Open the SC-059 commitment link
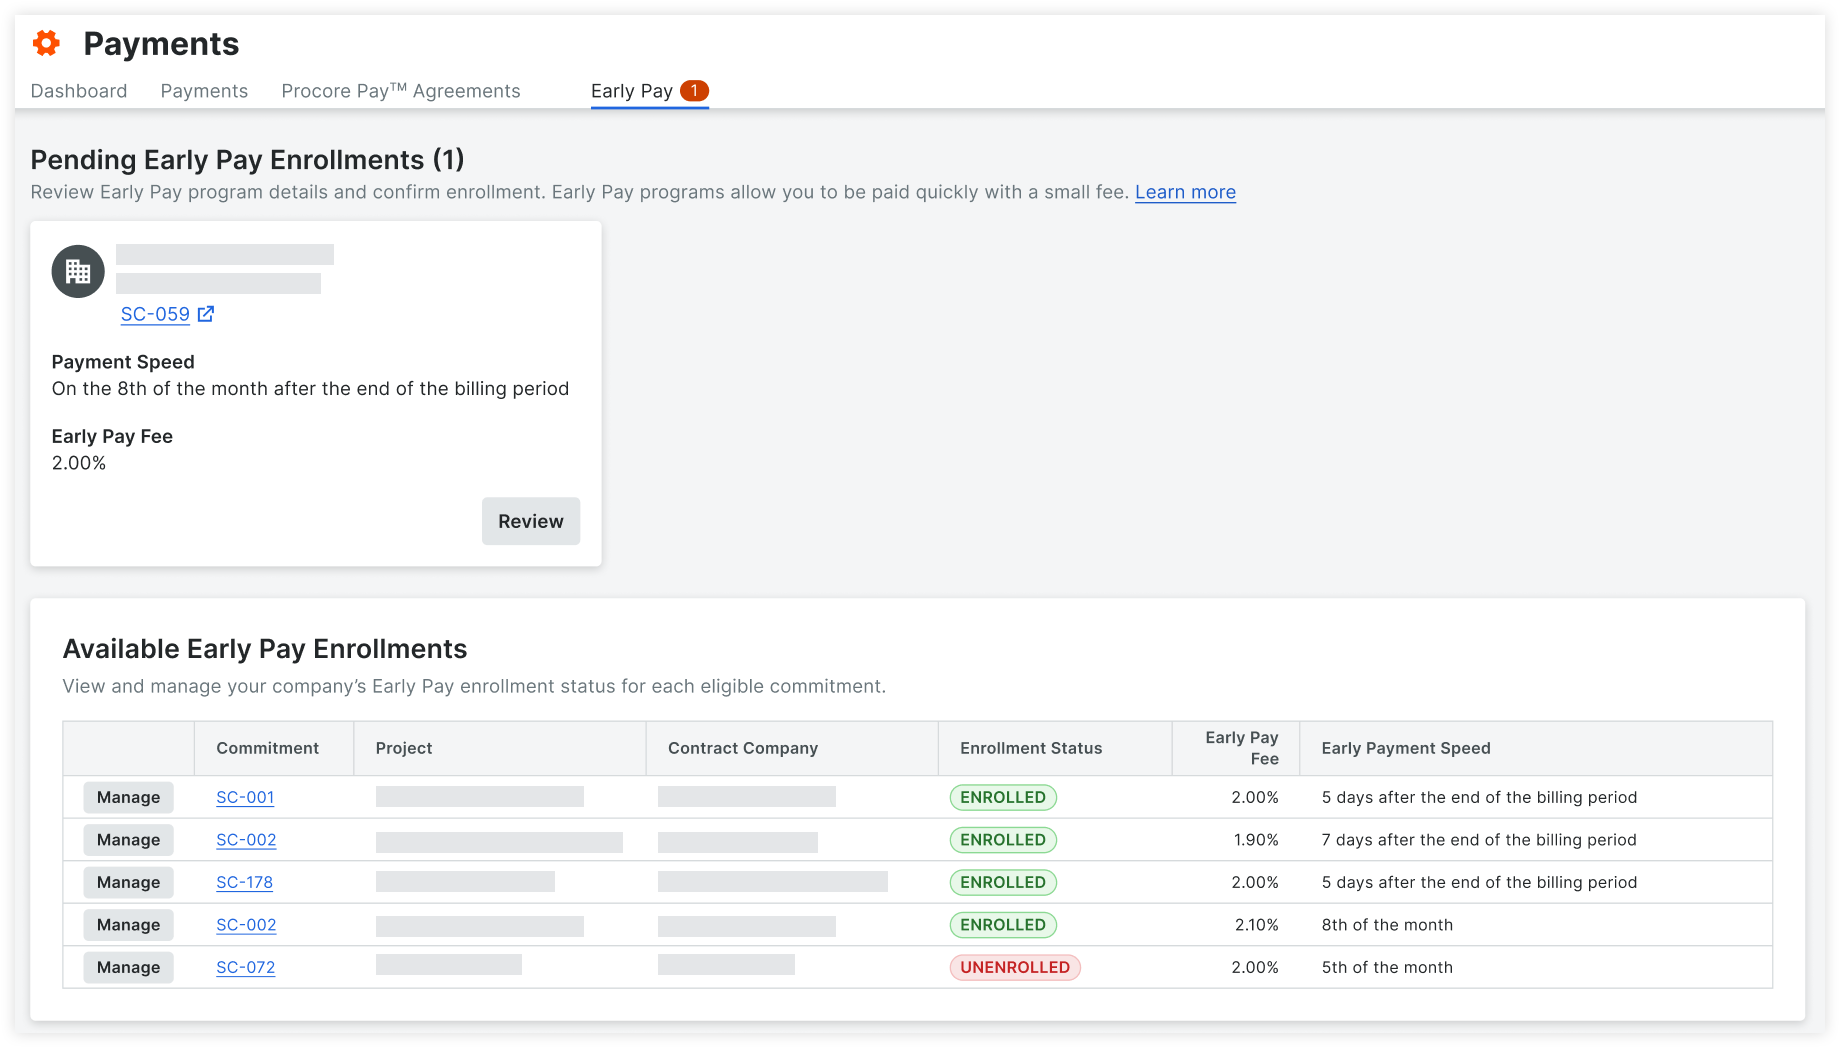Screen dimensions: 1840x1048 click(155, 314)
